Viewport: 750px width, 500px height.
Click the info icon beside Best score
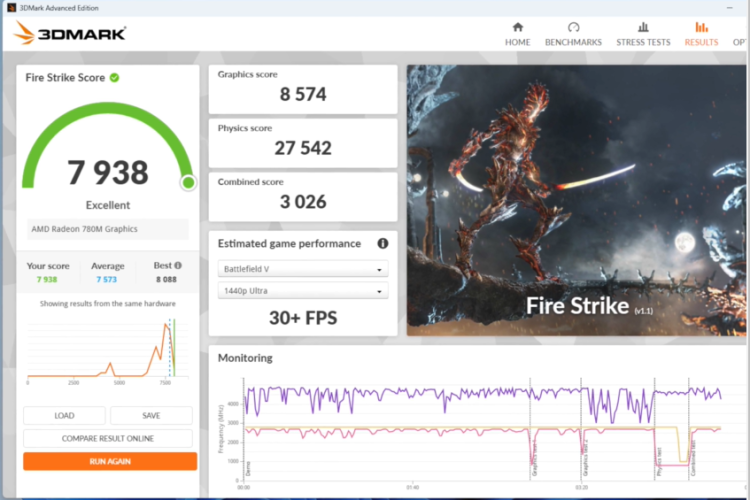pyautogui.click(x=178, y=266)
